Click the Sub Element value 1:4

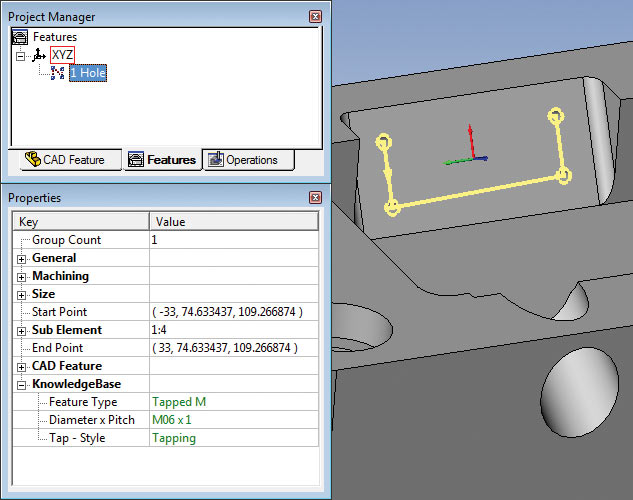pos(159,330)
